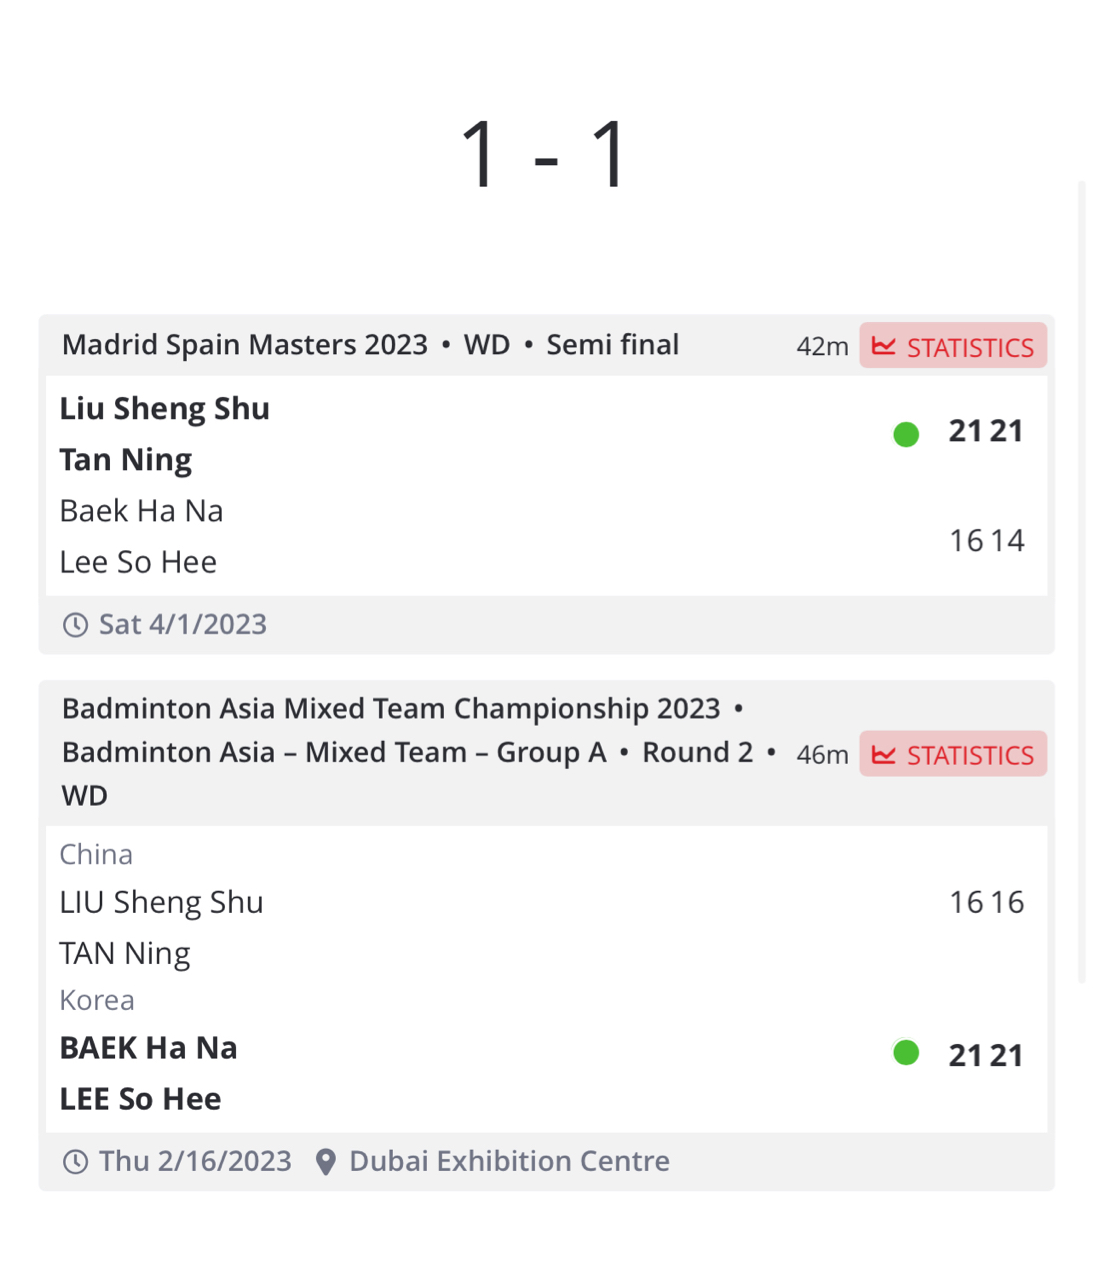Open Badminton Asia Mixed Team Championship 2023 title

click(x=391, y=708)
